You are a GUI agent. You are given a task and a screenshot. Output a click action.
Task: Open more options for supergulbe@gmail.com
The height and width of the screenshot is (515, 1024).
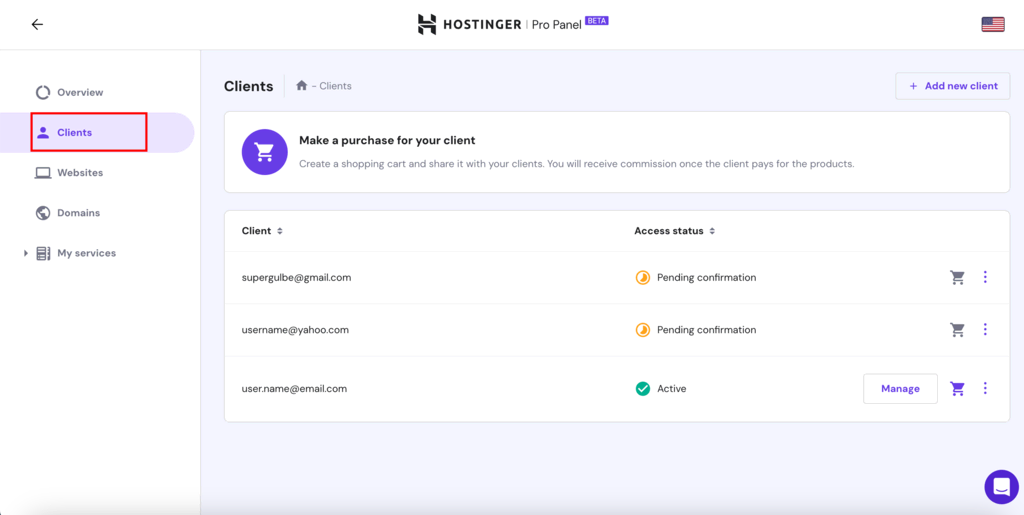[985, 277]
